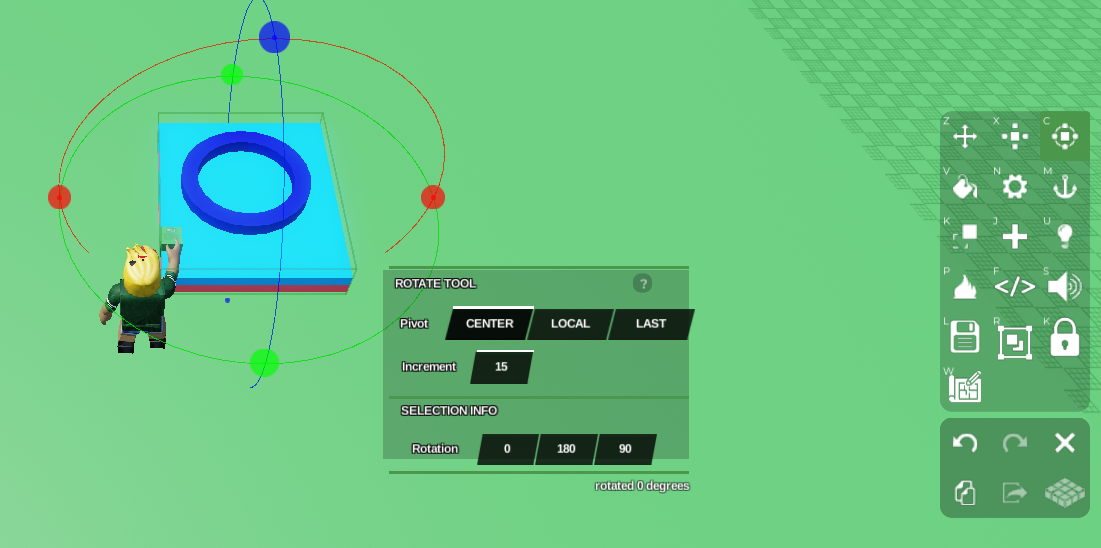Select the padlock Lock tool

coord(1065,337)
